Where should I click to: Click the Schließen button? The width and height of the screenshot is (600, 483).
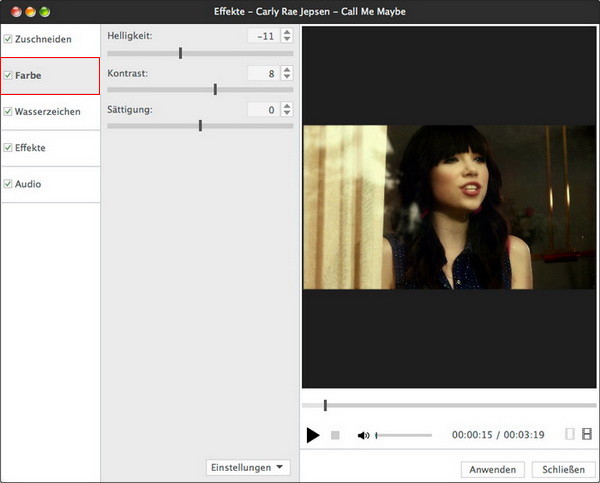tap(563, 470)
